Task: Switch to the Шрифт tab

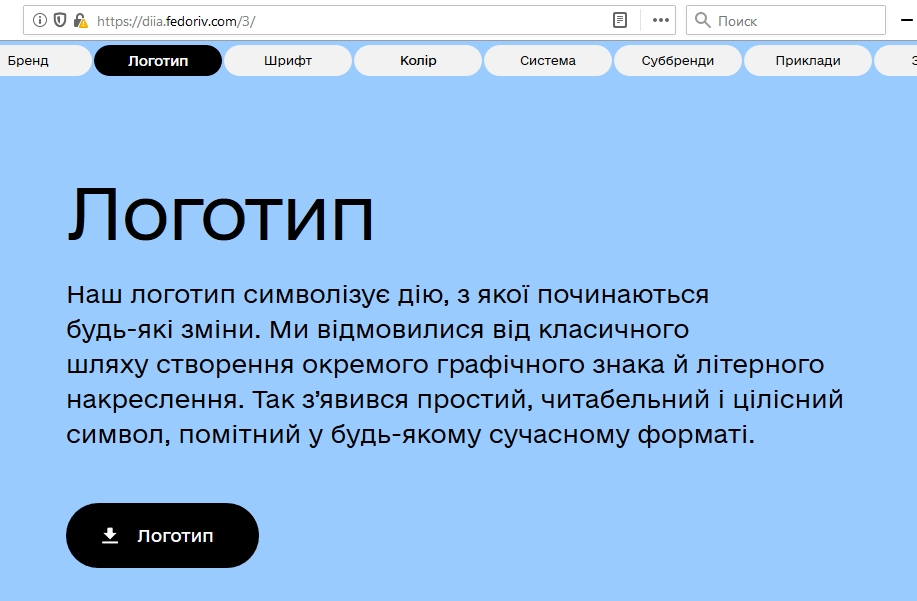Action: tap(288, 61)
